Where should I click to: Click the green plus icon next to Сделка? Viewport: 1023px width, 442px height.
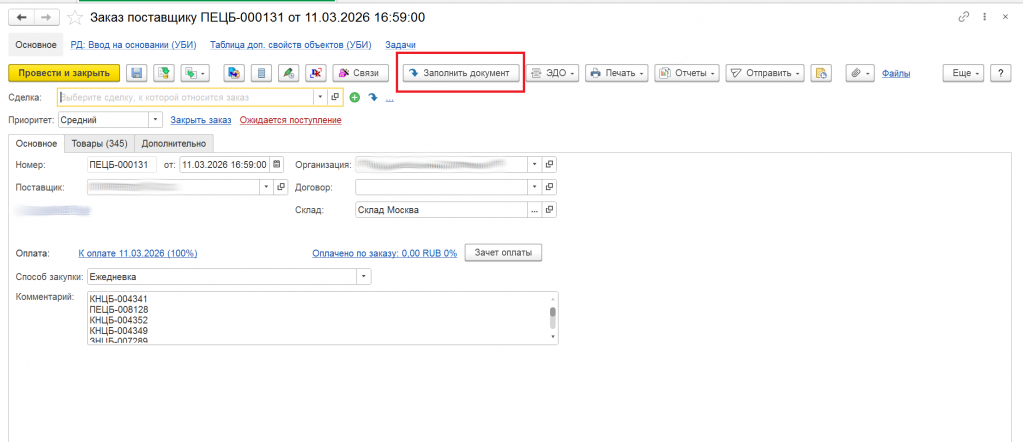point(354,97)
